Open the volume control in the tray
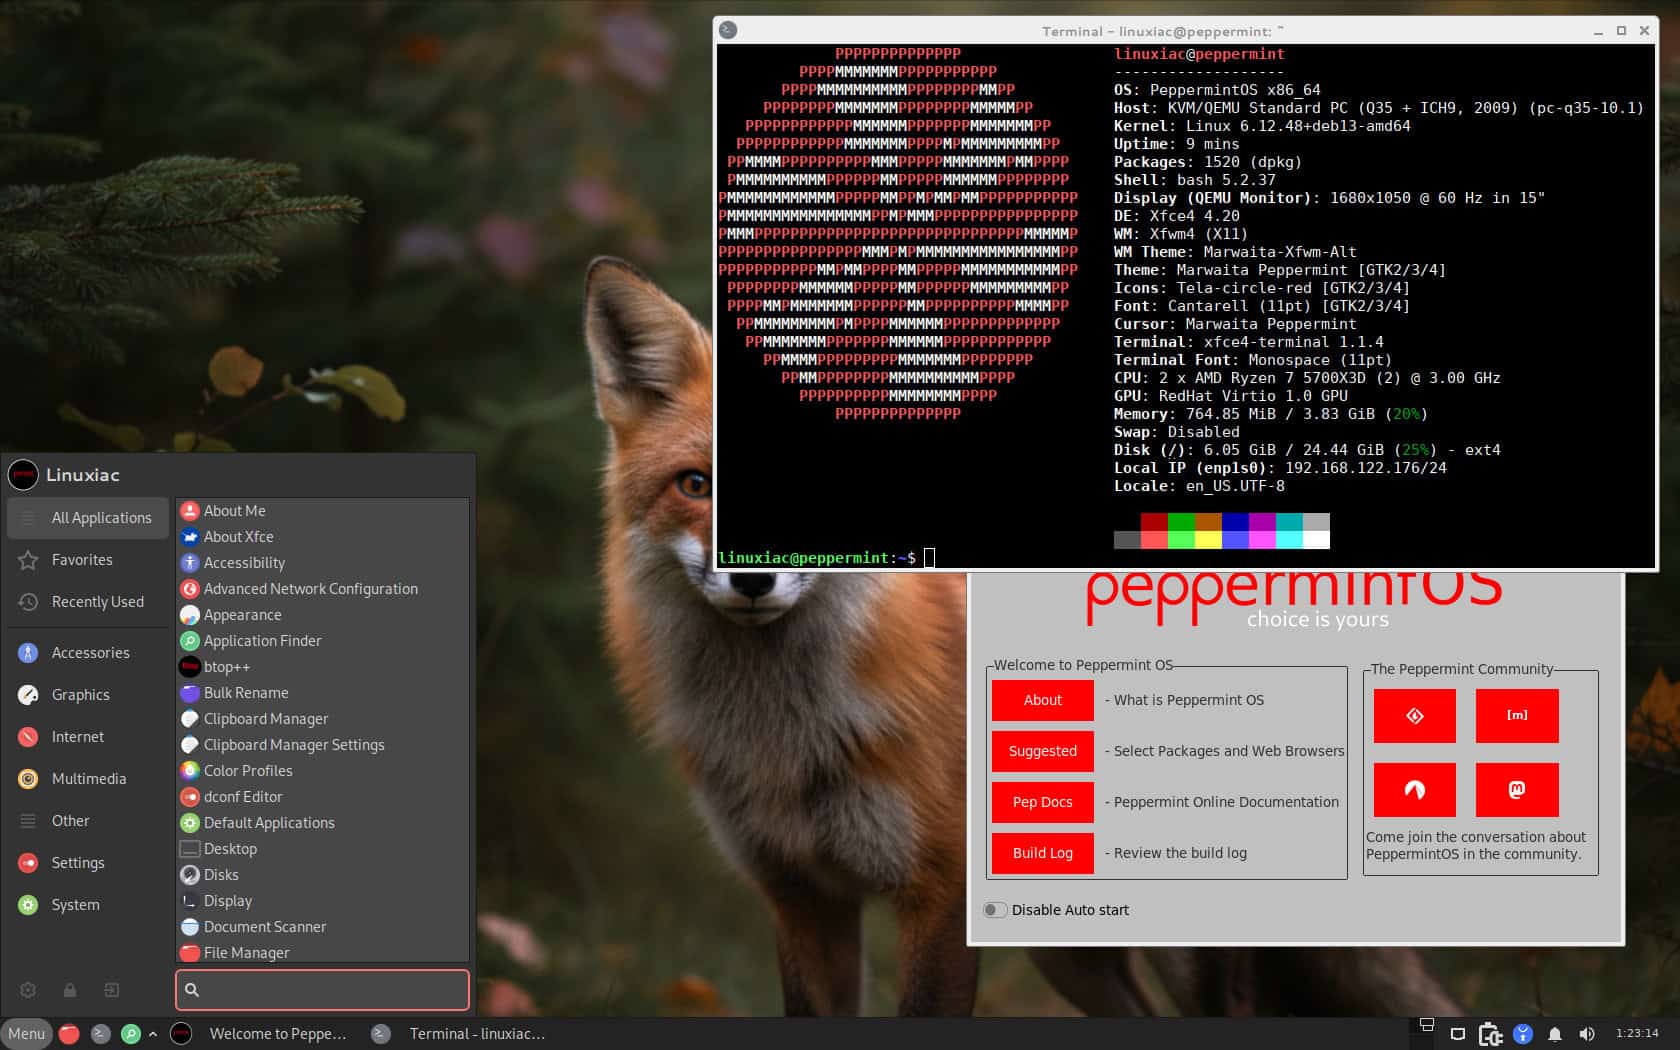This screenshot has width=1680, height=1050. tap(1588, 1034)
